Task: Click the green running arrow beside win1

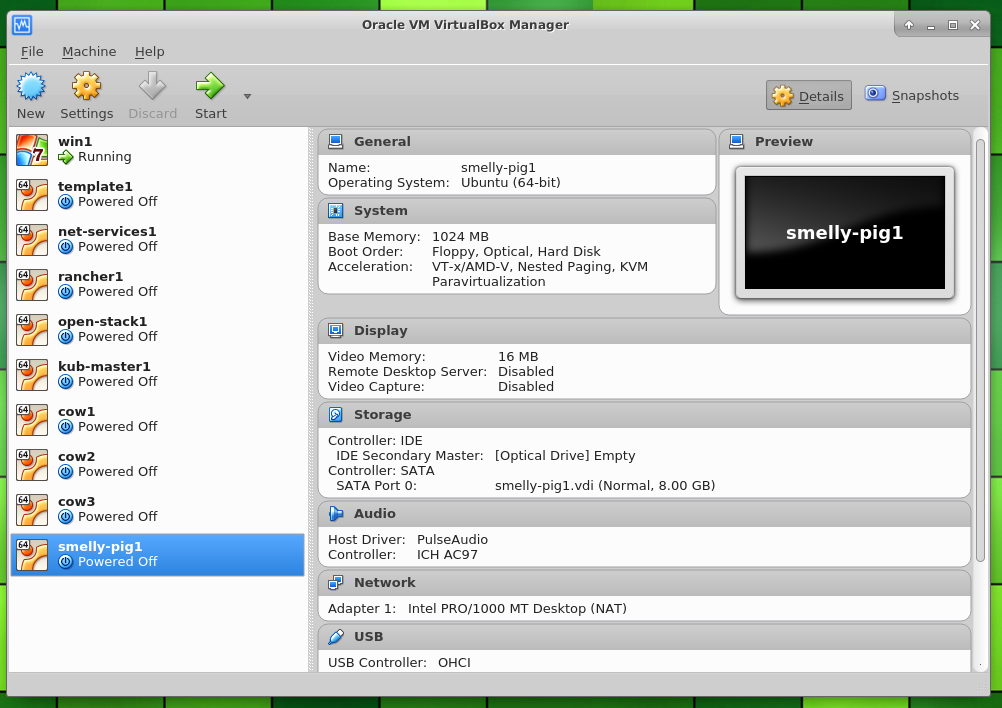Action: tap(66, 157)
